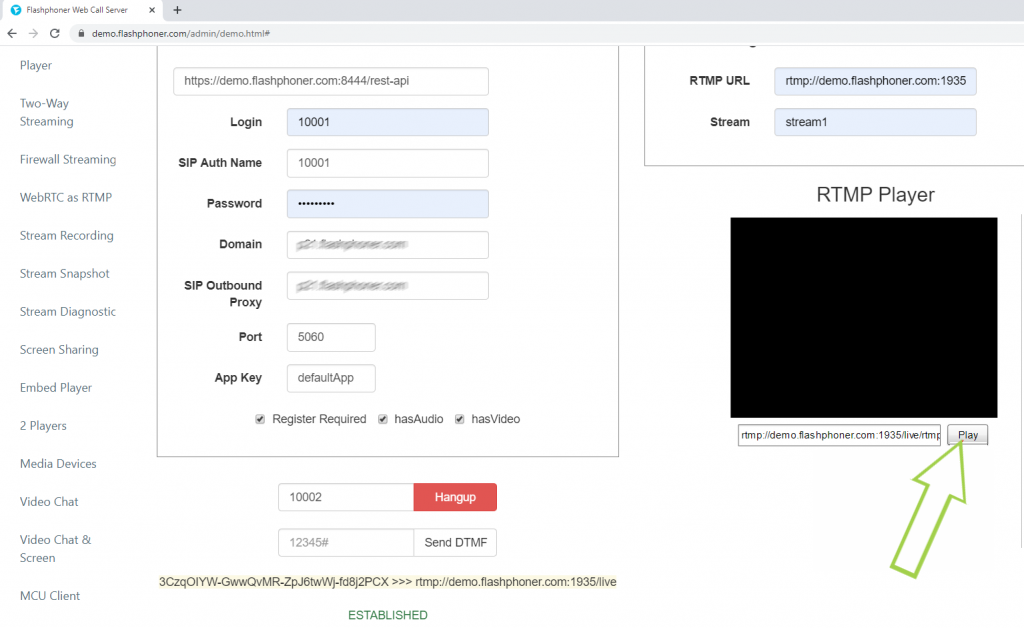Click the callee field containing 10002
The width and height of the screenshot is (1024, 628).
click(x=346, y=497)
